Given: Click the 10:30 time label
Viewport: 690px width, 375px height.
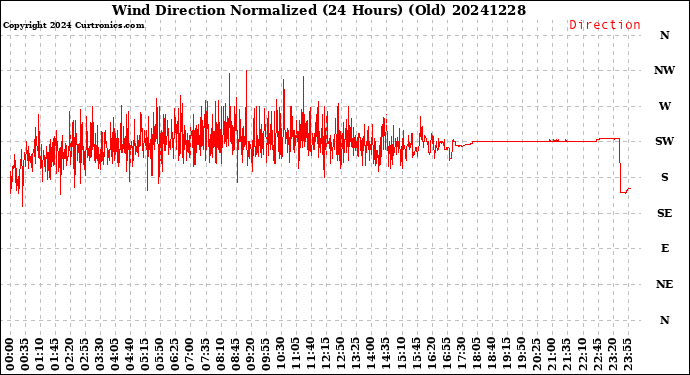Looking at the screenshot, I should [281, 354].
